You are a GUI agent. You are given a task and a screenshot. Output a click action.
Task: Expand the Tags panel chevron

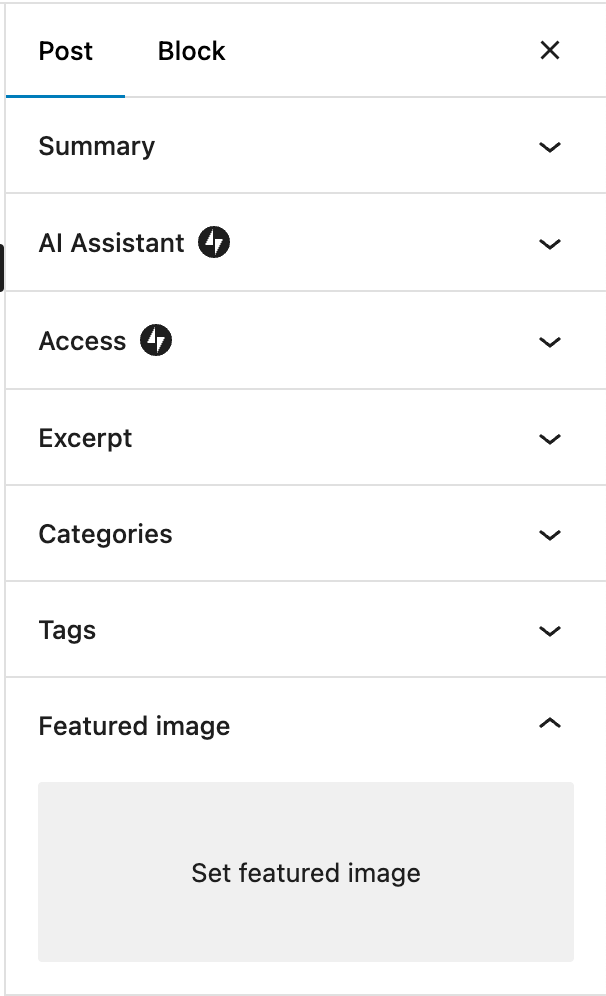tap(549, 631)
